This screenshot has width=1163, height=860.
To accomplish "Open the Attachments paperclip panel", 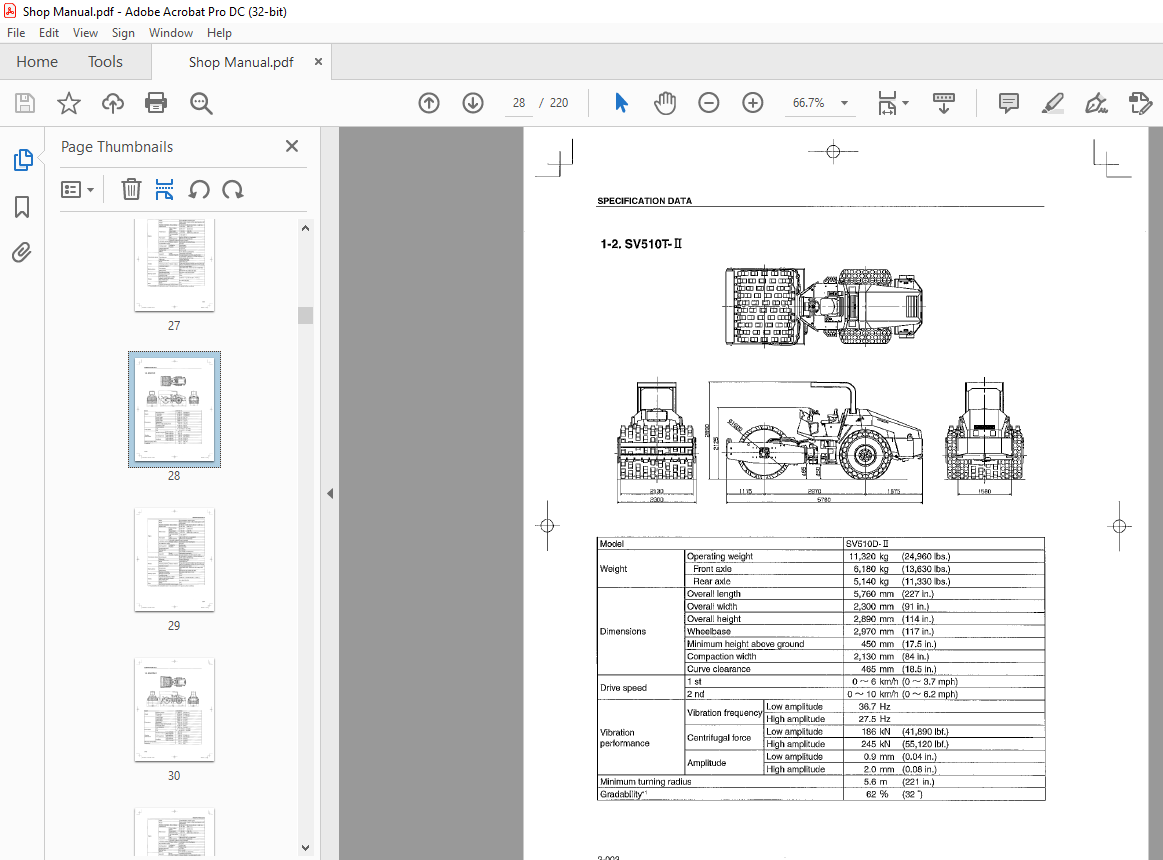I will (x=22, y=253).
